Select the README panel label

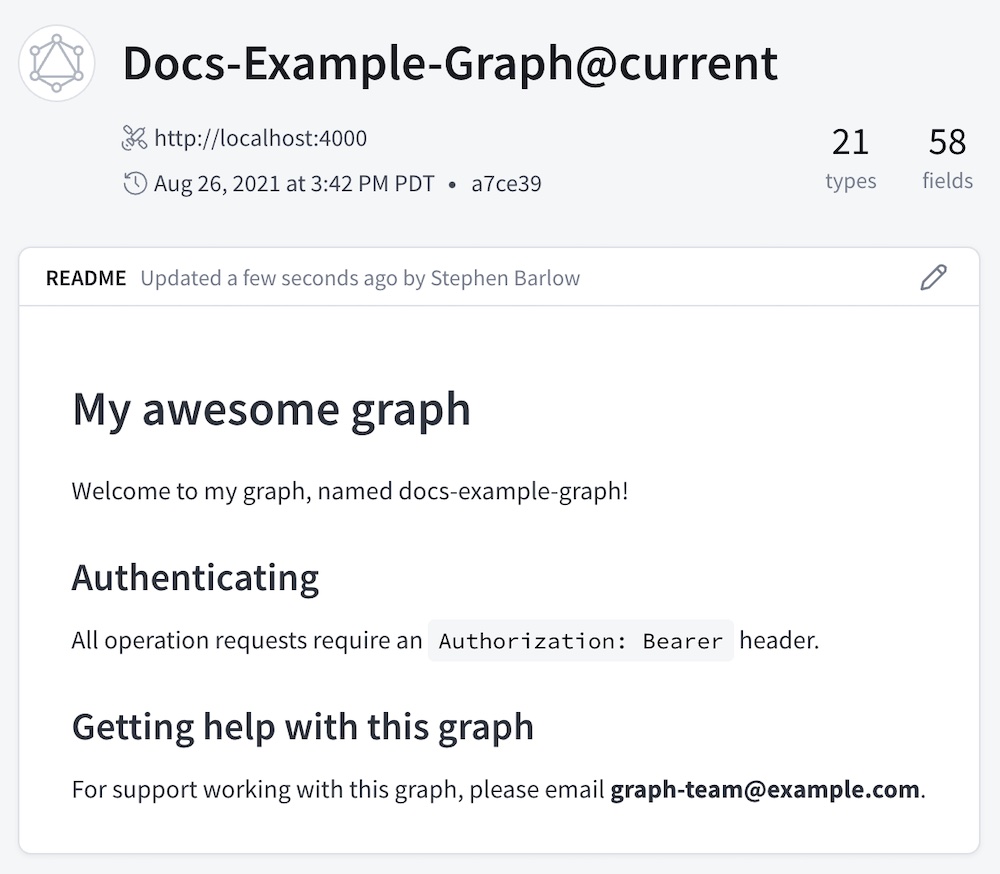tap(86, 278)
